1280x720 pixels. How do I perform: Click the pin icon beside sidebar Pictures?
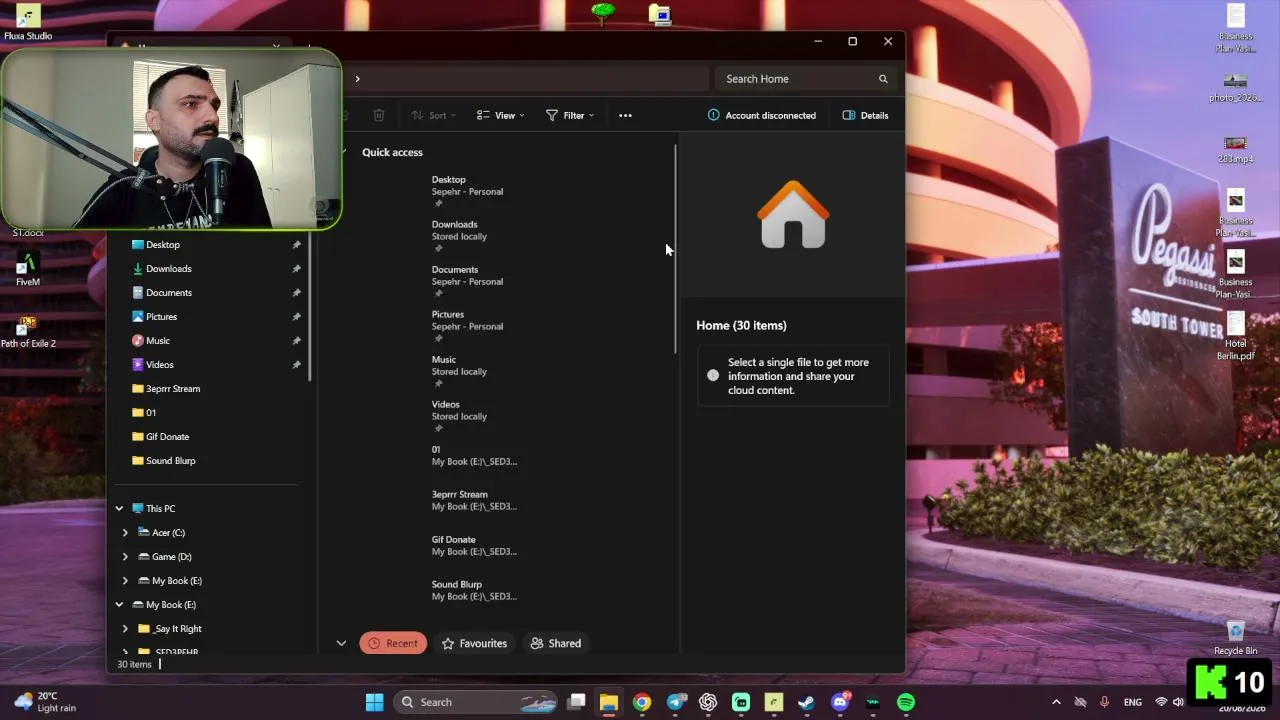[296, 317]
